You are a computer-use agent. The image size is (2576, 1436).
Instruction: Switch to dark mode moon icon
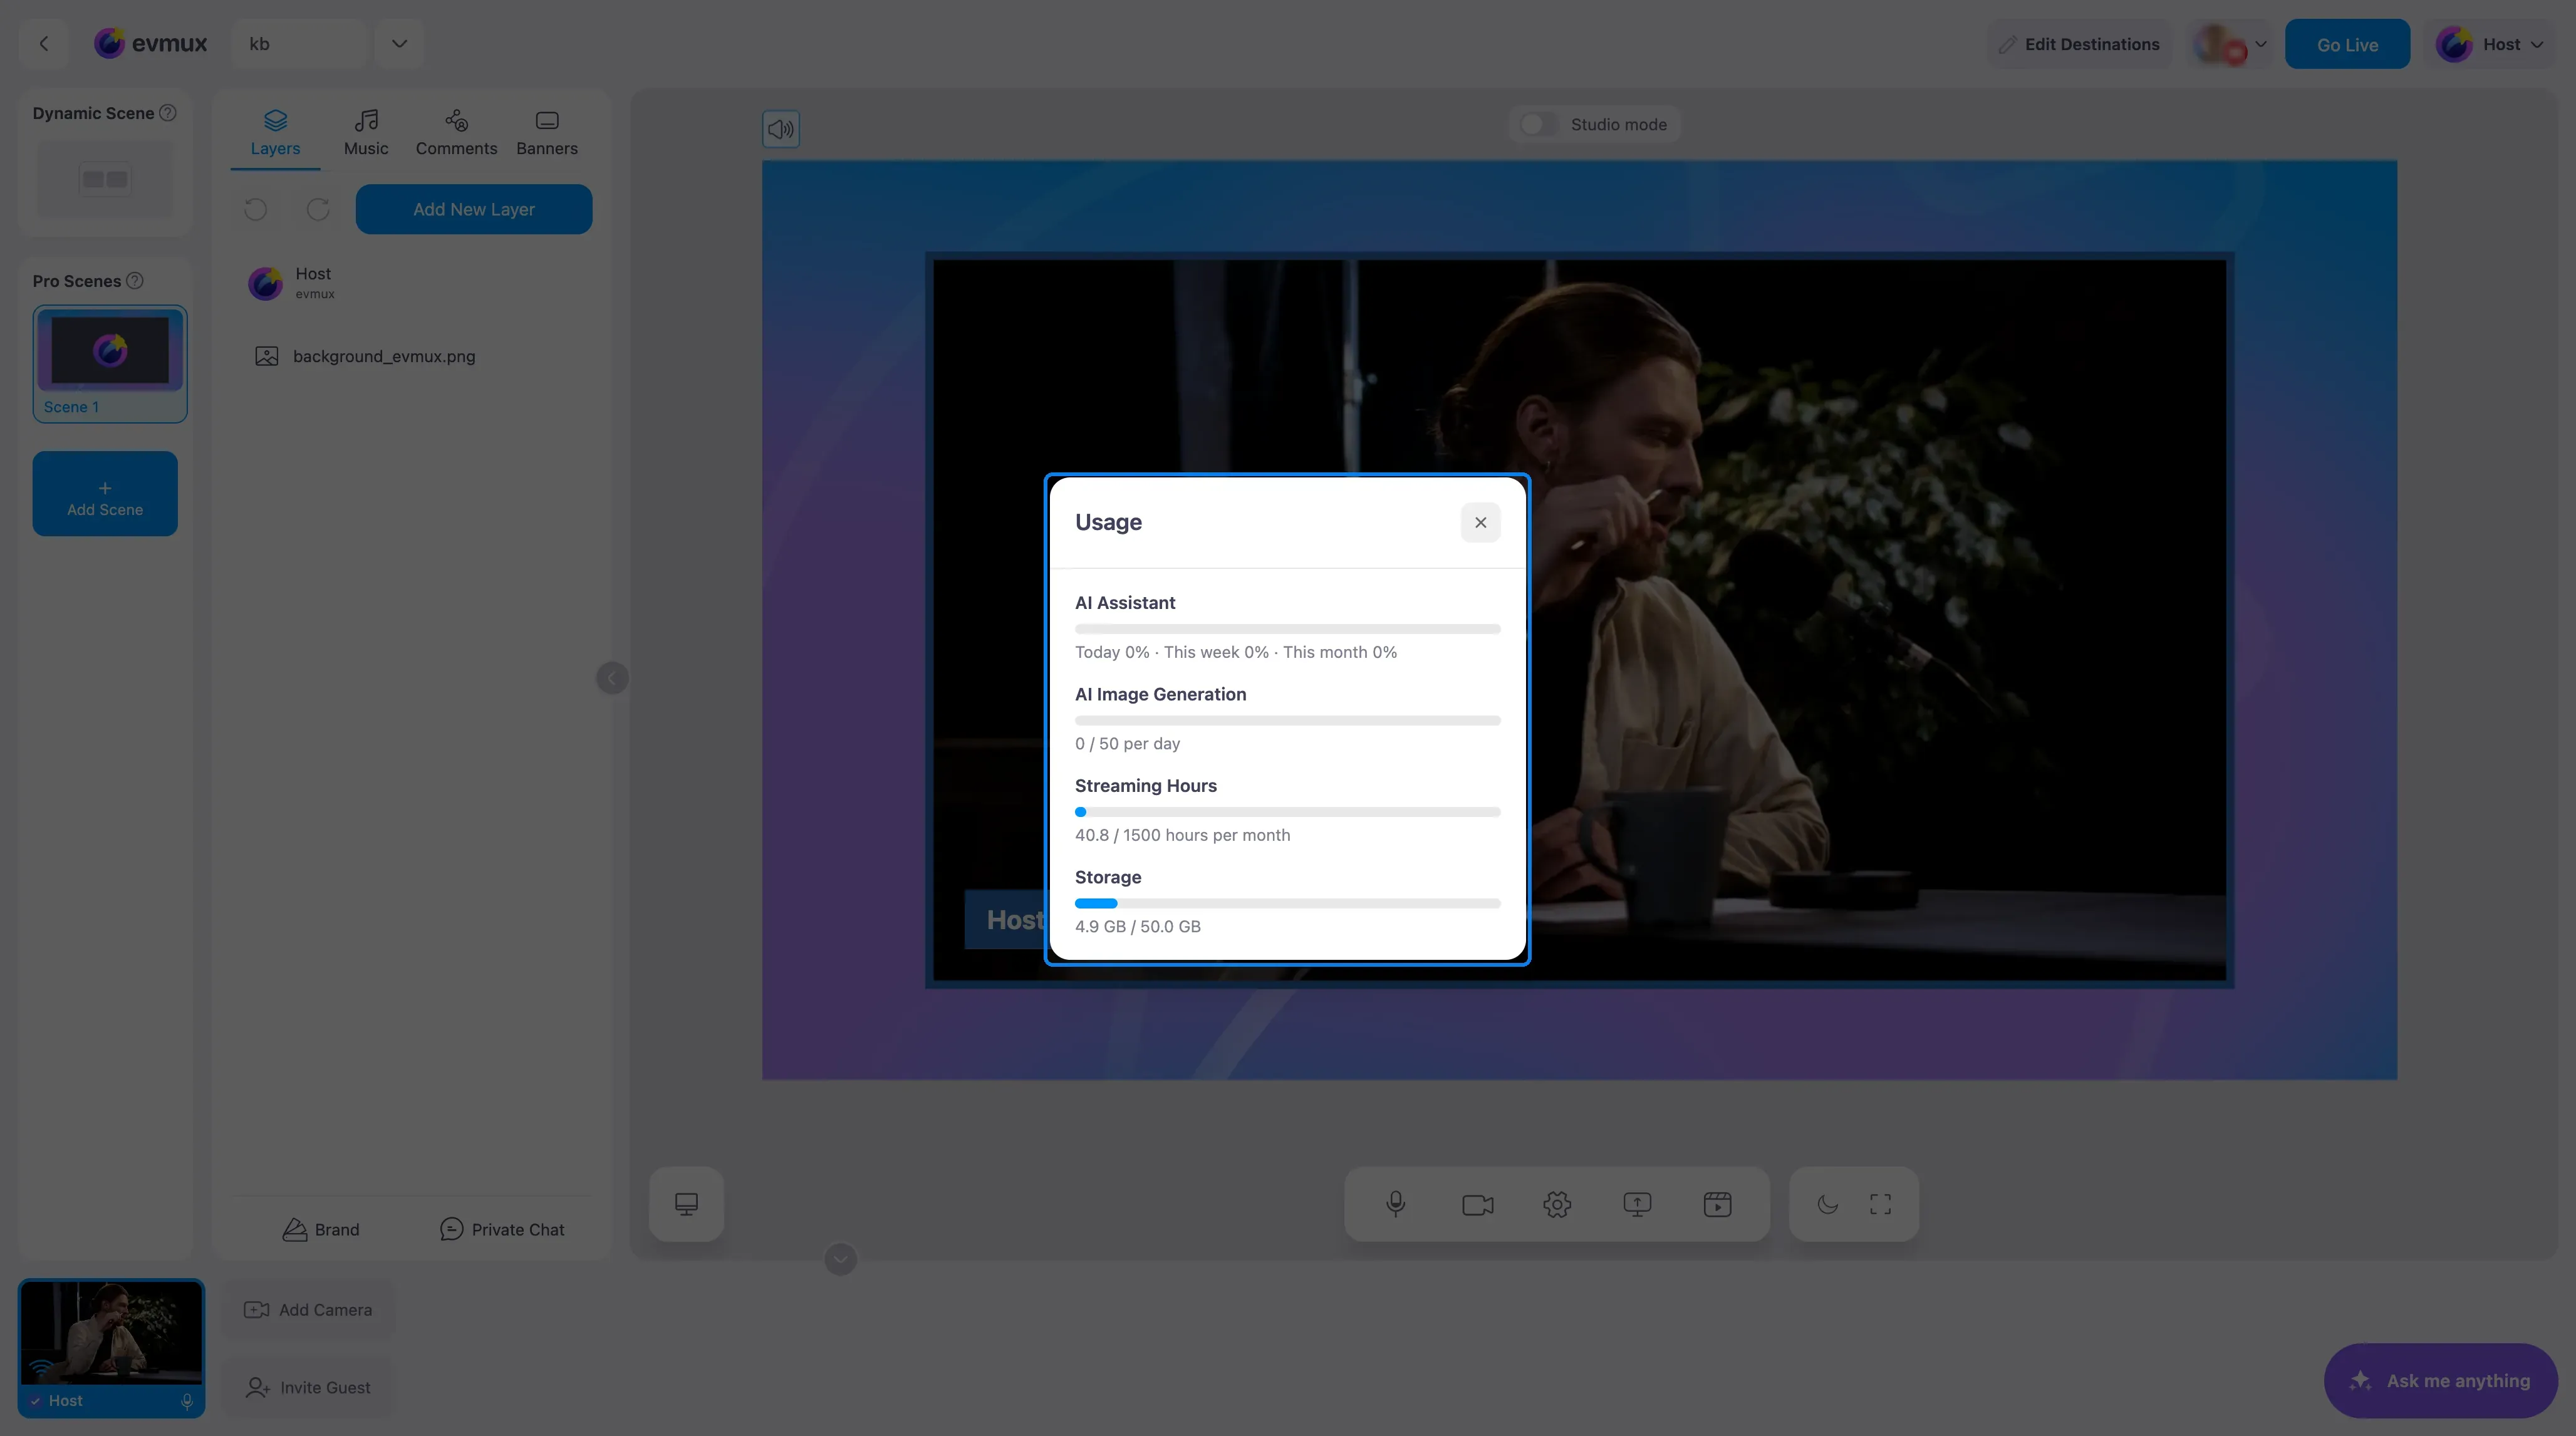tap(1827, 1204)
